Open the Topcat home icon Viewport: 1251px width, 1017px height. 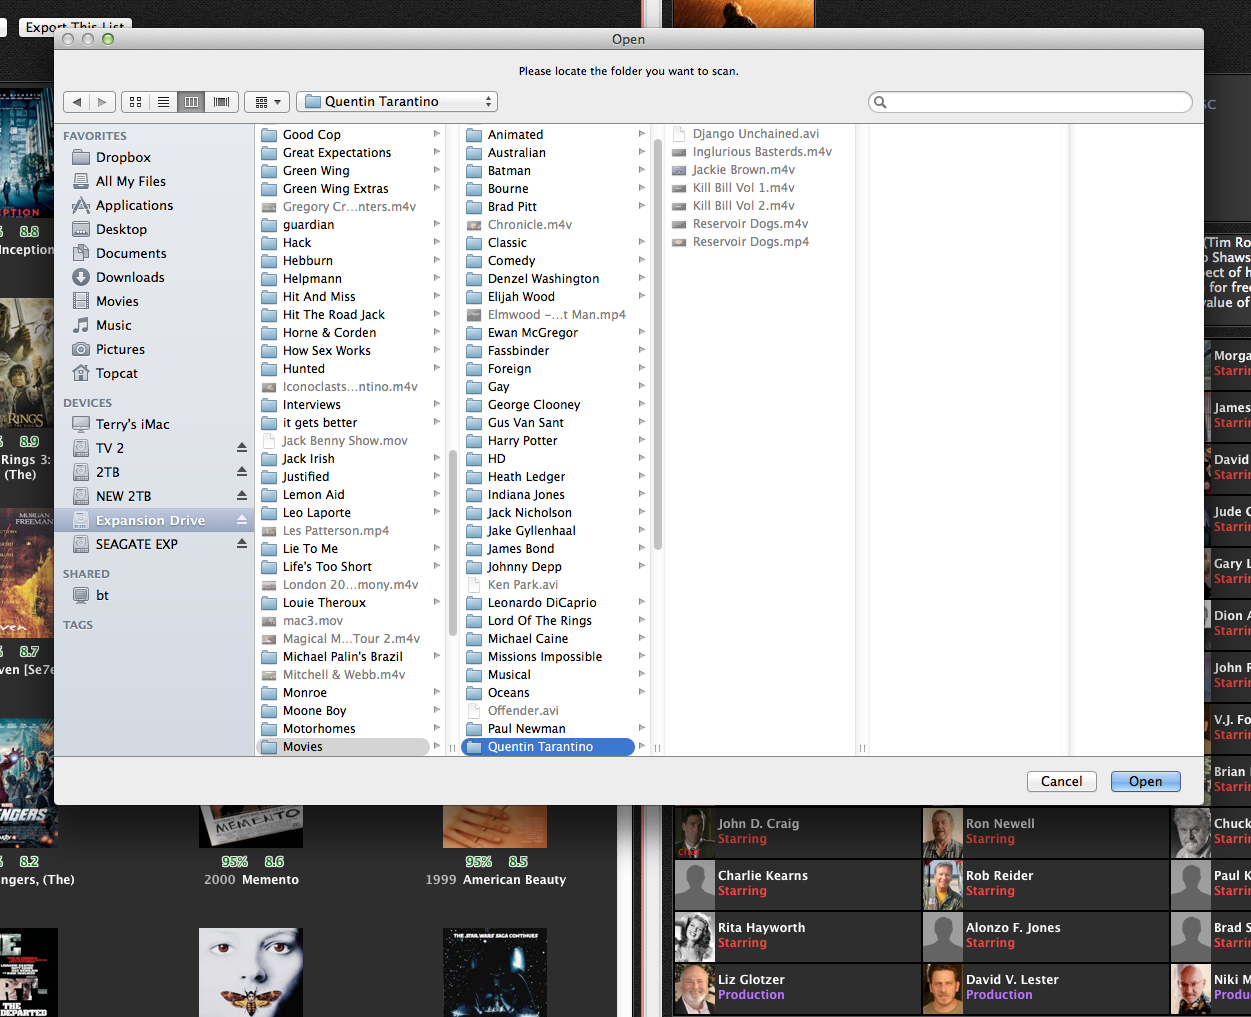[x=81, y=374]
